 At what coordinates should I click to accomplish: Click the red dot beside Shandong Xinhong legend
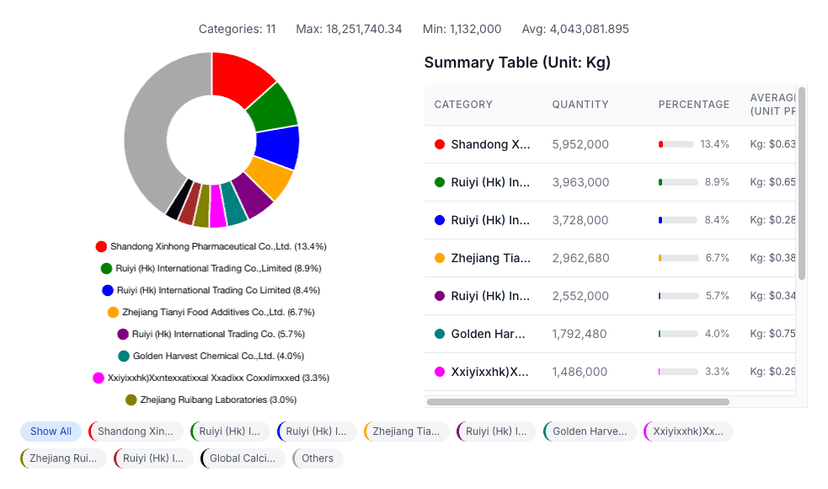[101, 246]
